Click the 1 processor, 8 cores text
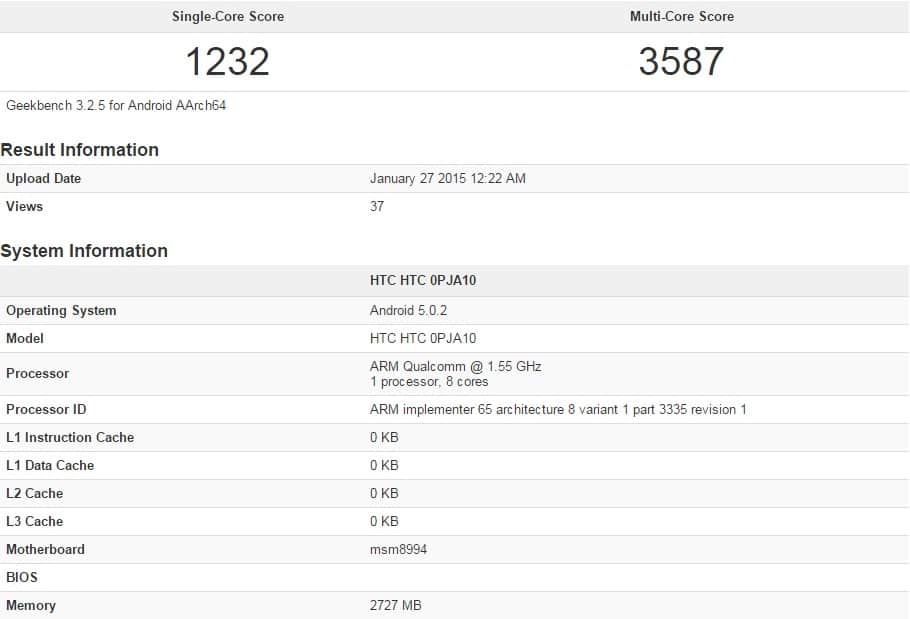Image resolution: width=910 pixels, height=619 pixels. [x=429, y=382]
